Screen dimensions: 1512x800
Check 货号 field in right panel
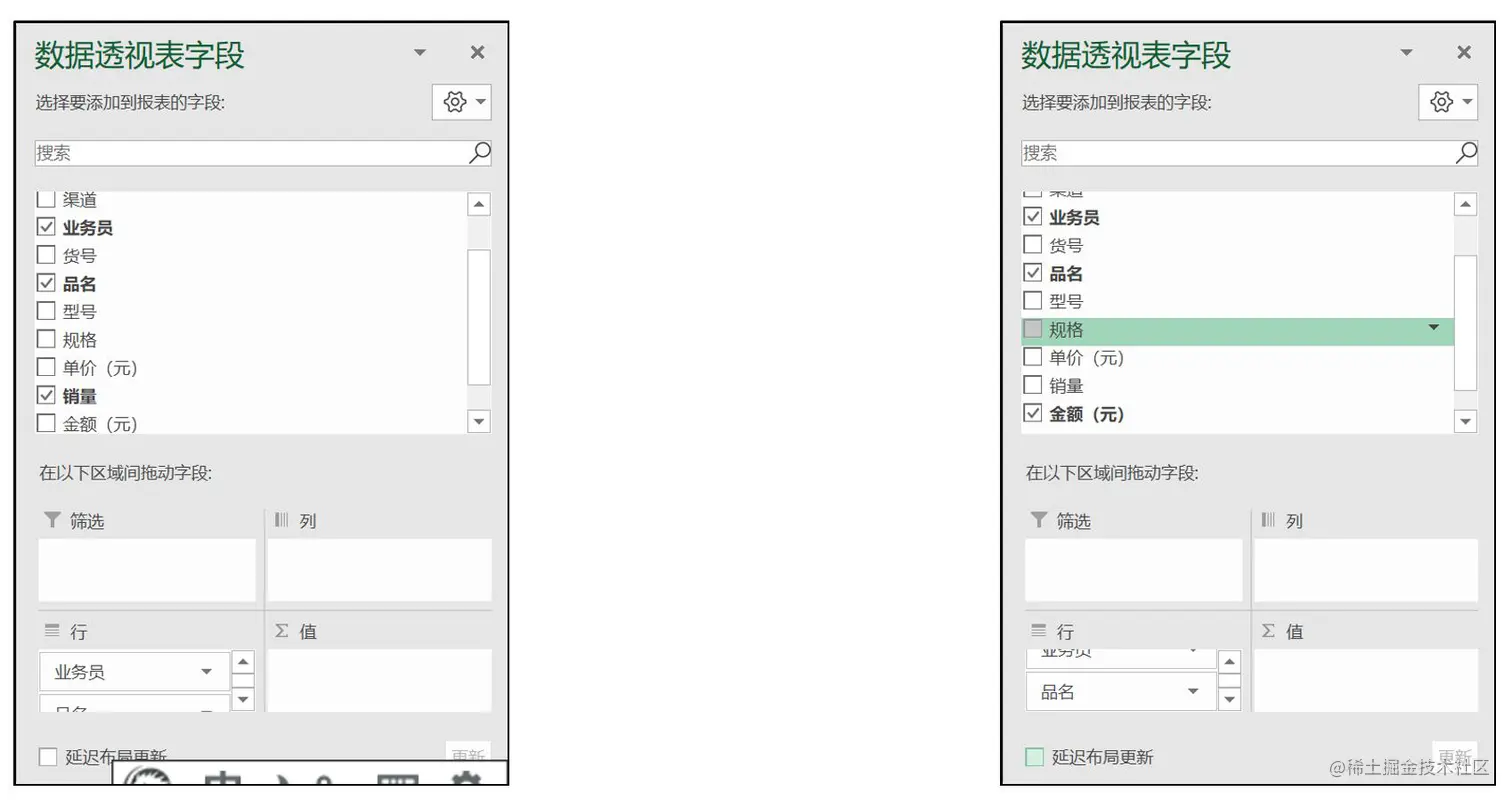click(x=1033, y=245)
